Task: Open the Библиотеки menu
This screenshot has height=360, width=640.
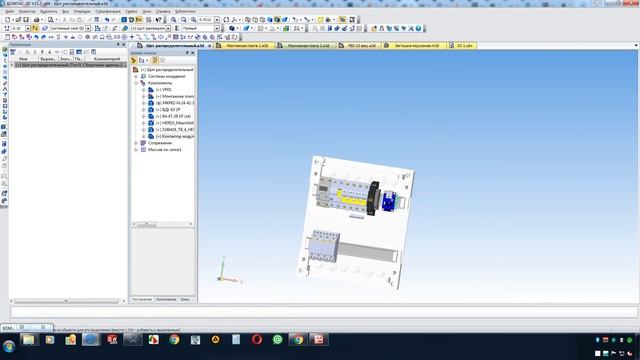Action: tap(185, 11)
